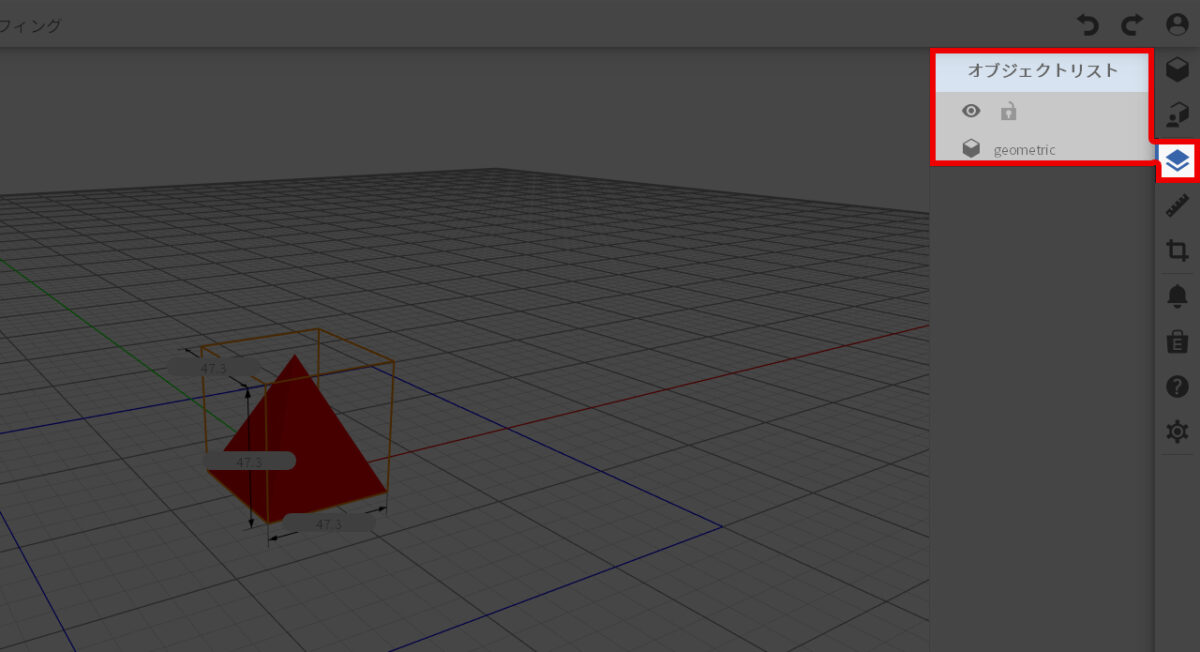Open the notifications bell icon
The height and width of the screenshot is (652, 1200).
point(1177,296)
